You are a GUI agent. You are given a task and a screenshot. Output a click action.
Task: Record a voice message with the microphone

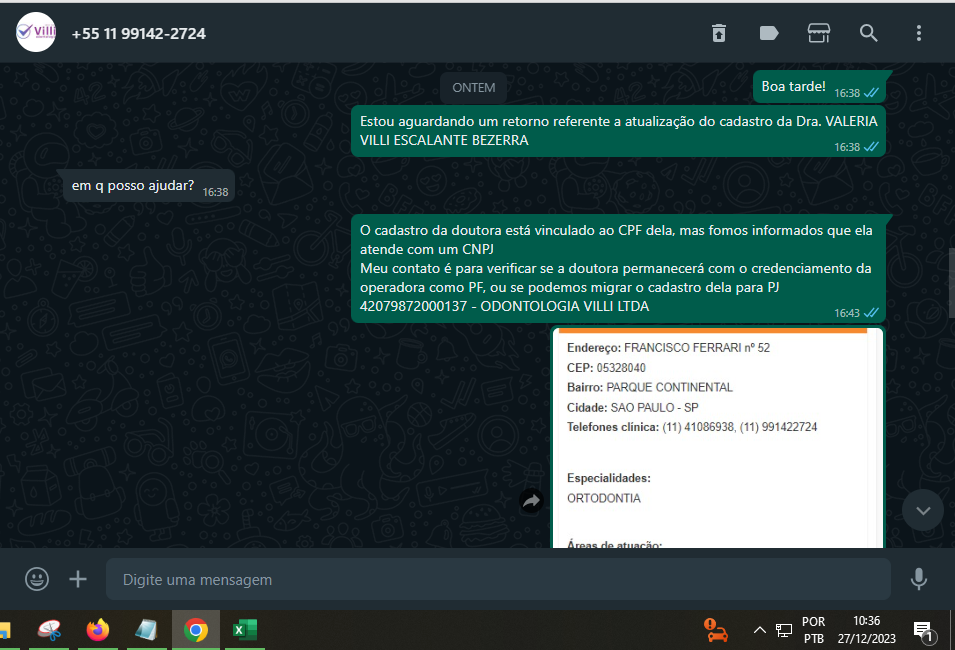click(x=918, y=579)
